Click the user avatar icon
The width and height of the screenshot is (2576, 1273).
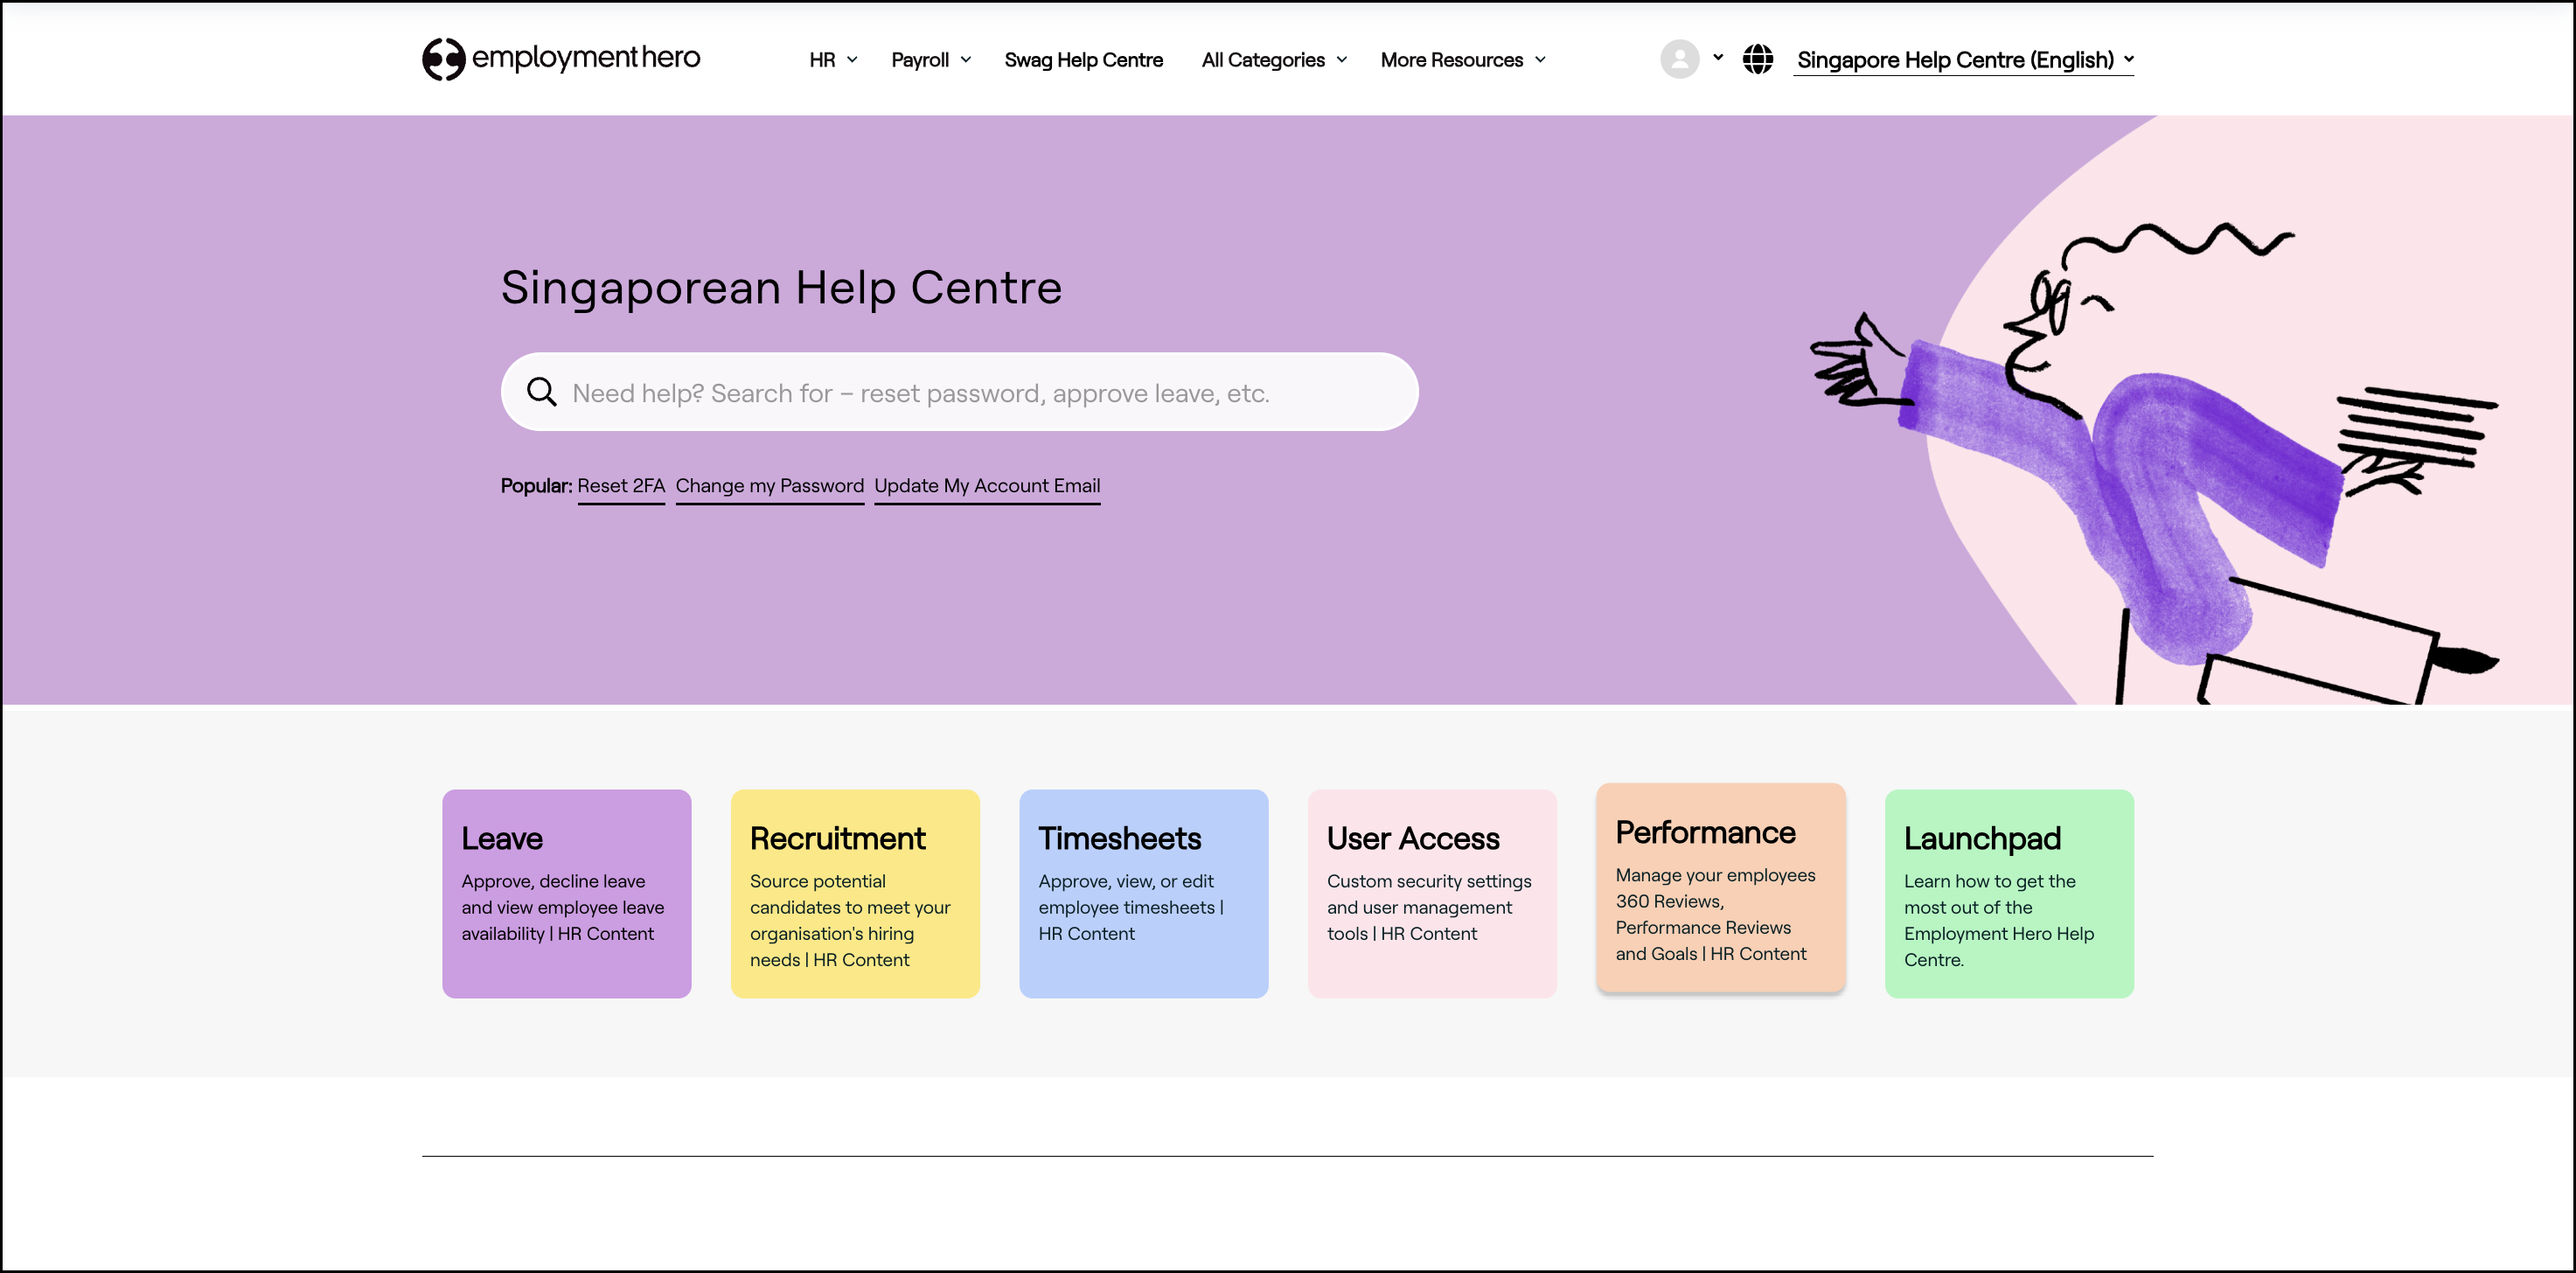click(1679, 59)
